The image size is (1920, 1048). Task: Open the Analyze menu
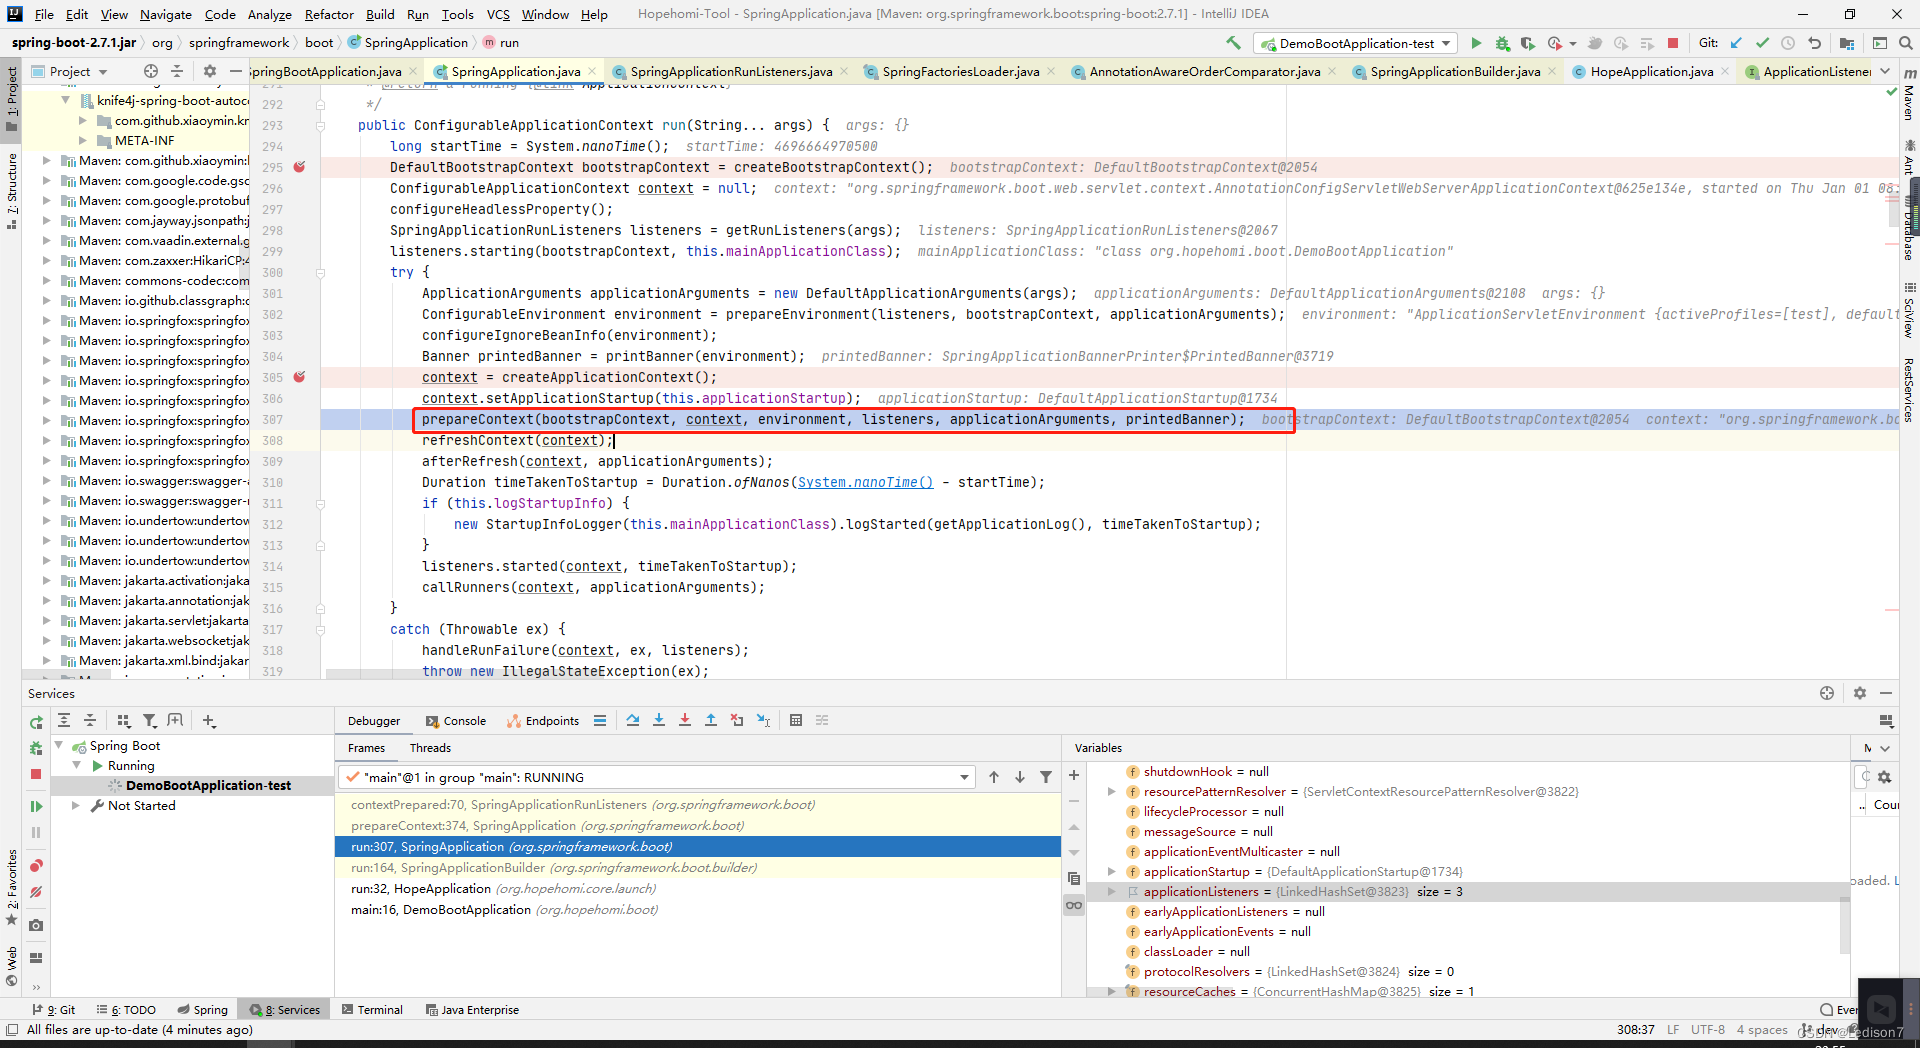click(270, 14)
